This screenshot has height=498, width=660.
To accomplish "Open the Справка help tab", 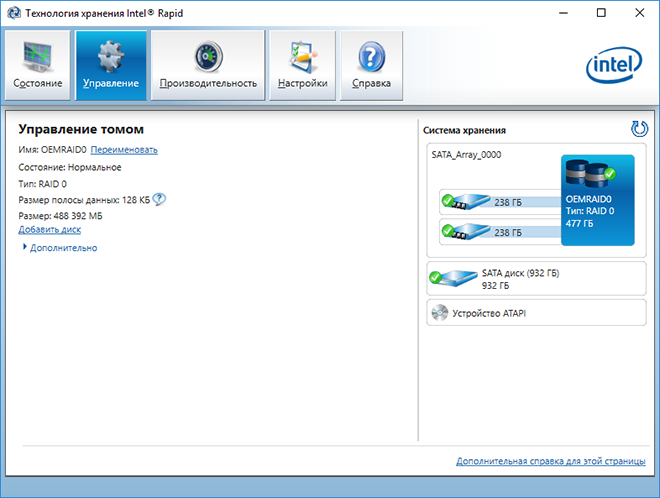I will [x=371, y=65].
